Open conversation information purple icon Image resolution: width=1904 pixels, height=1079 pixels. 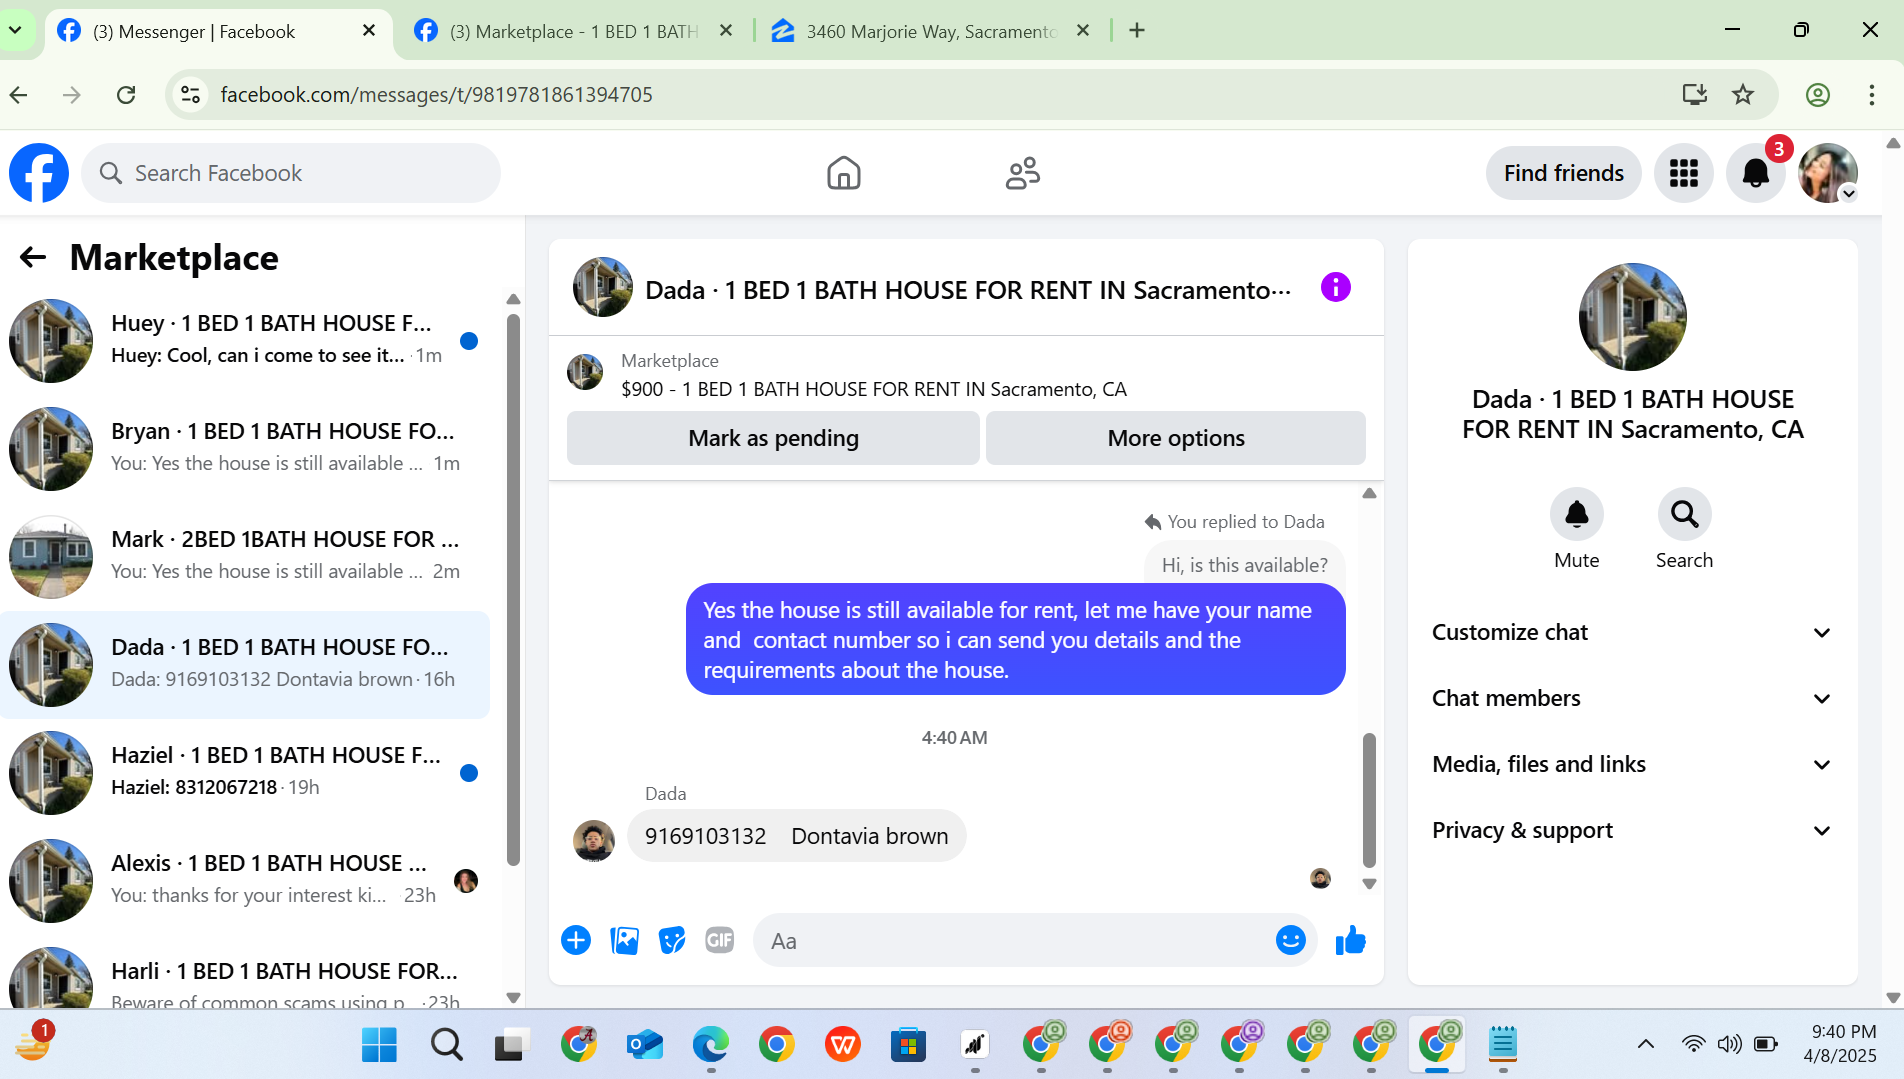point(1335,288)
